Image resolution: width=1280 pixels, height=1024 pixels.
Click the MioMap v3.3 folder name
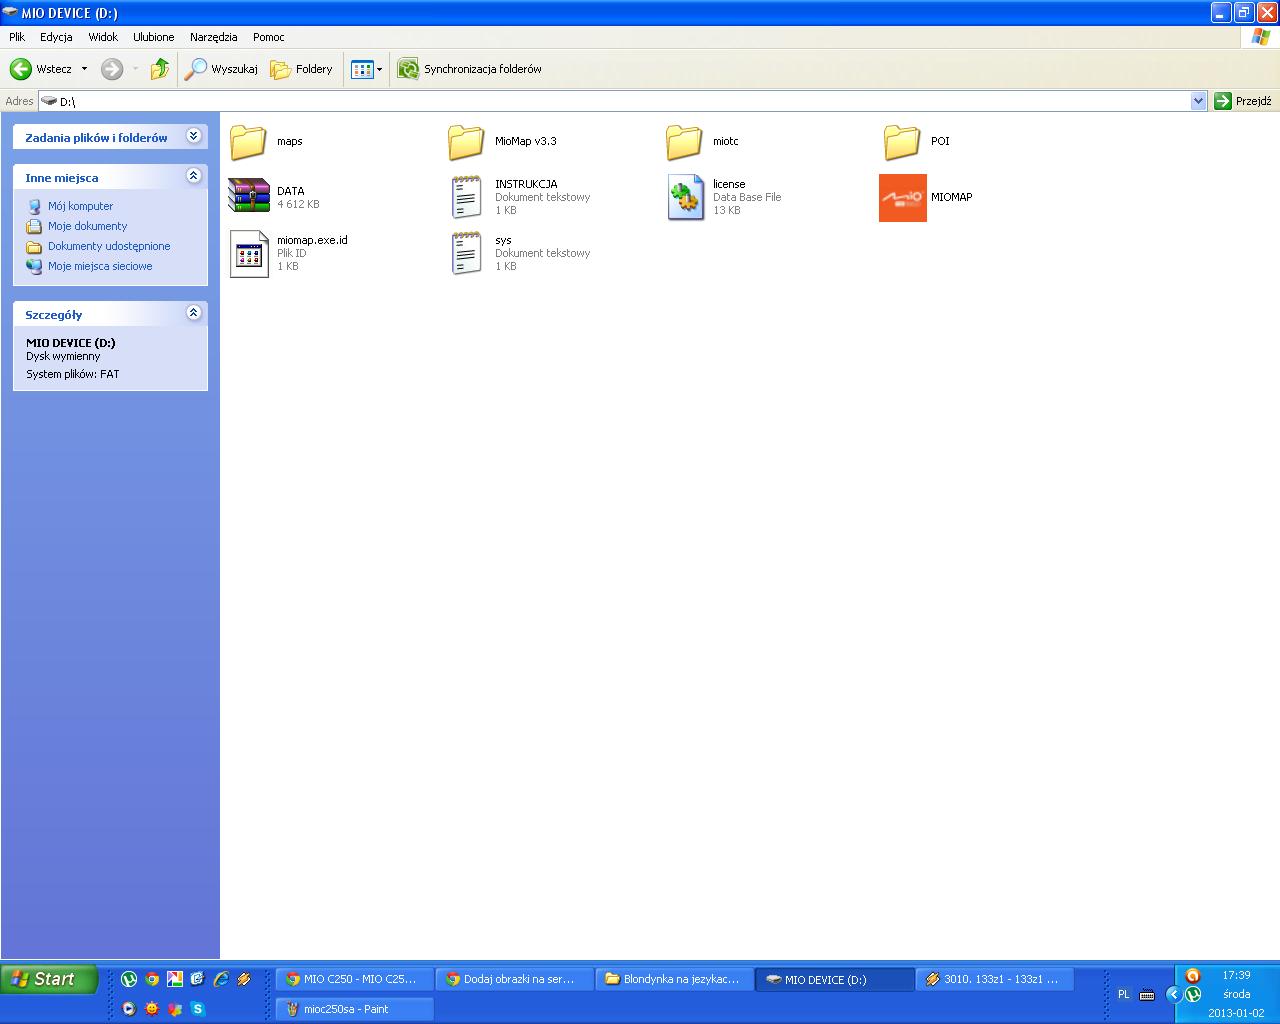click(x=526, y=141)
